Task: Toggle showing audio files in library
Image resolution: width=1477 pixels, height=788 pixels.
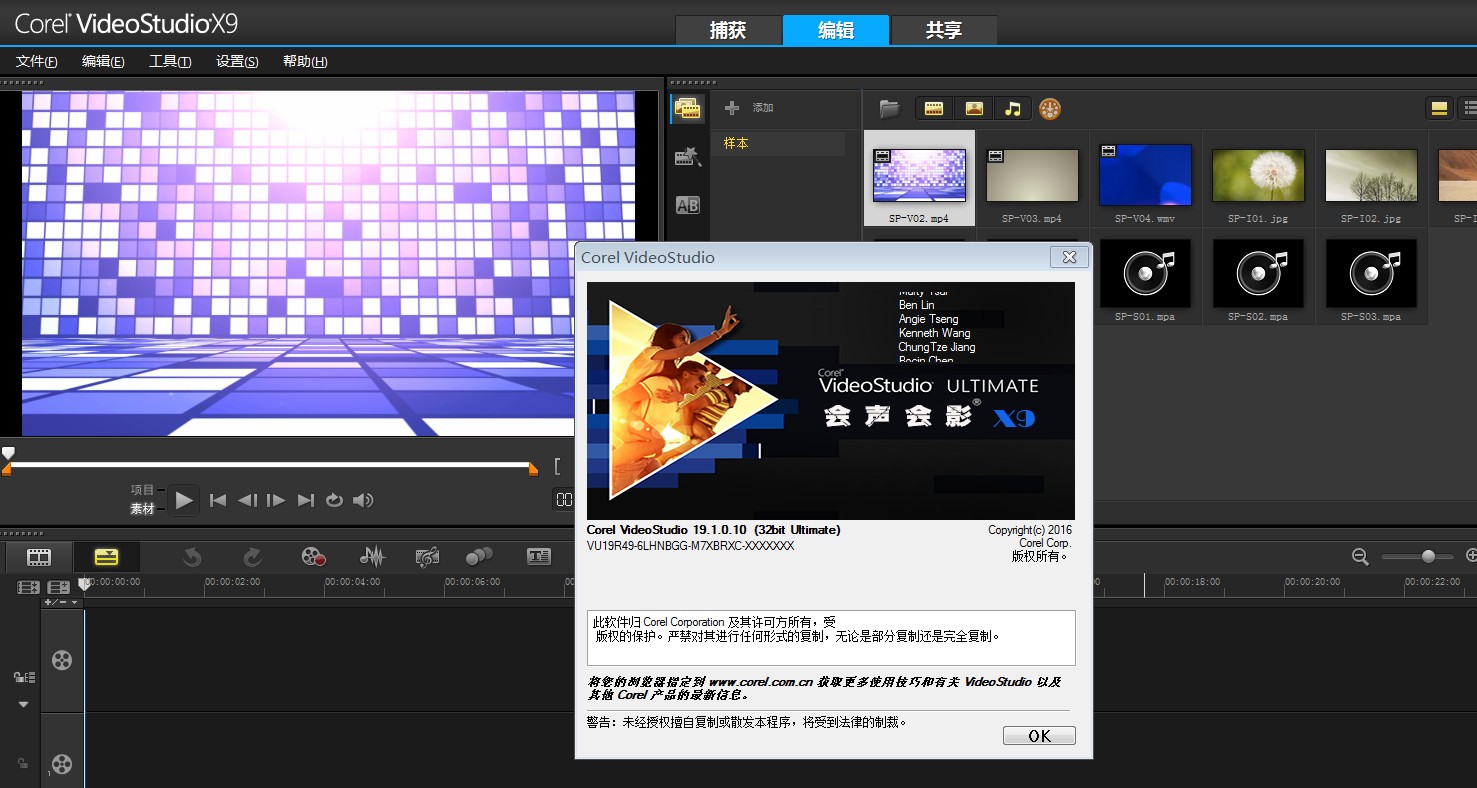Action: 1013,109
